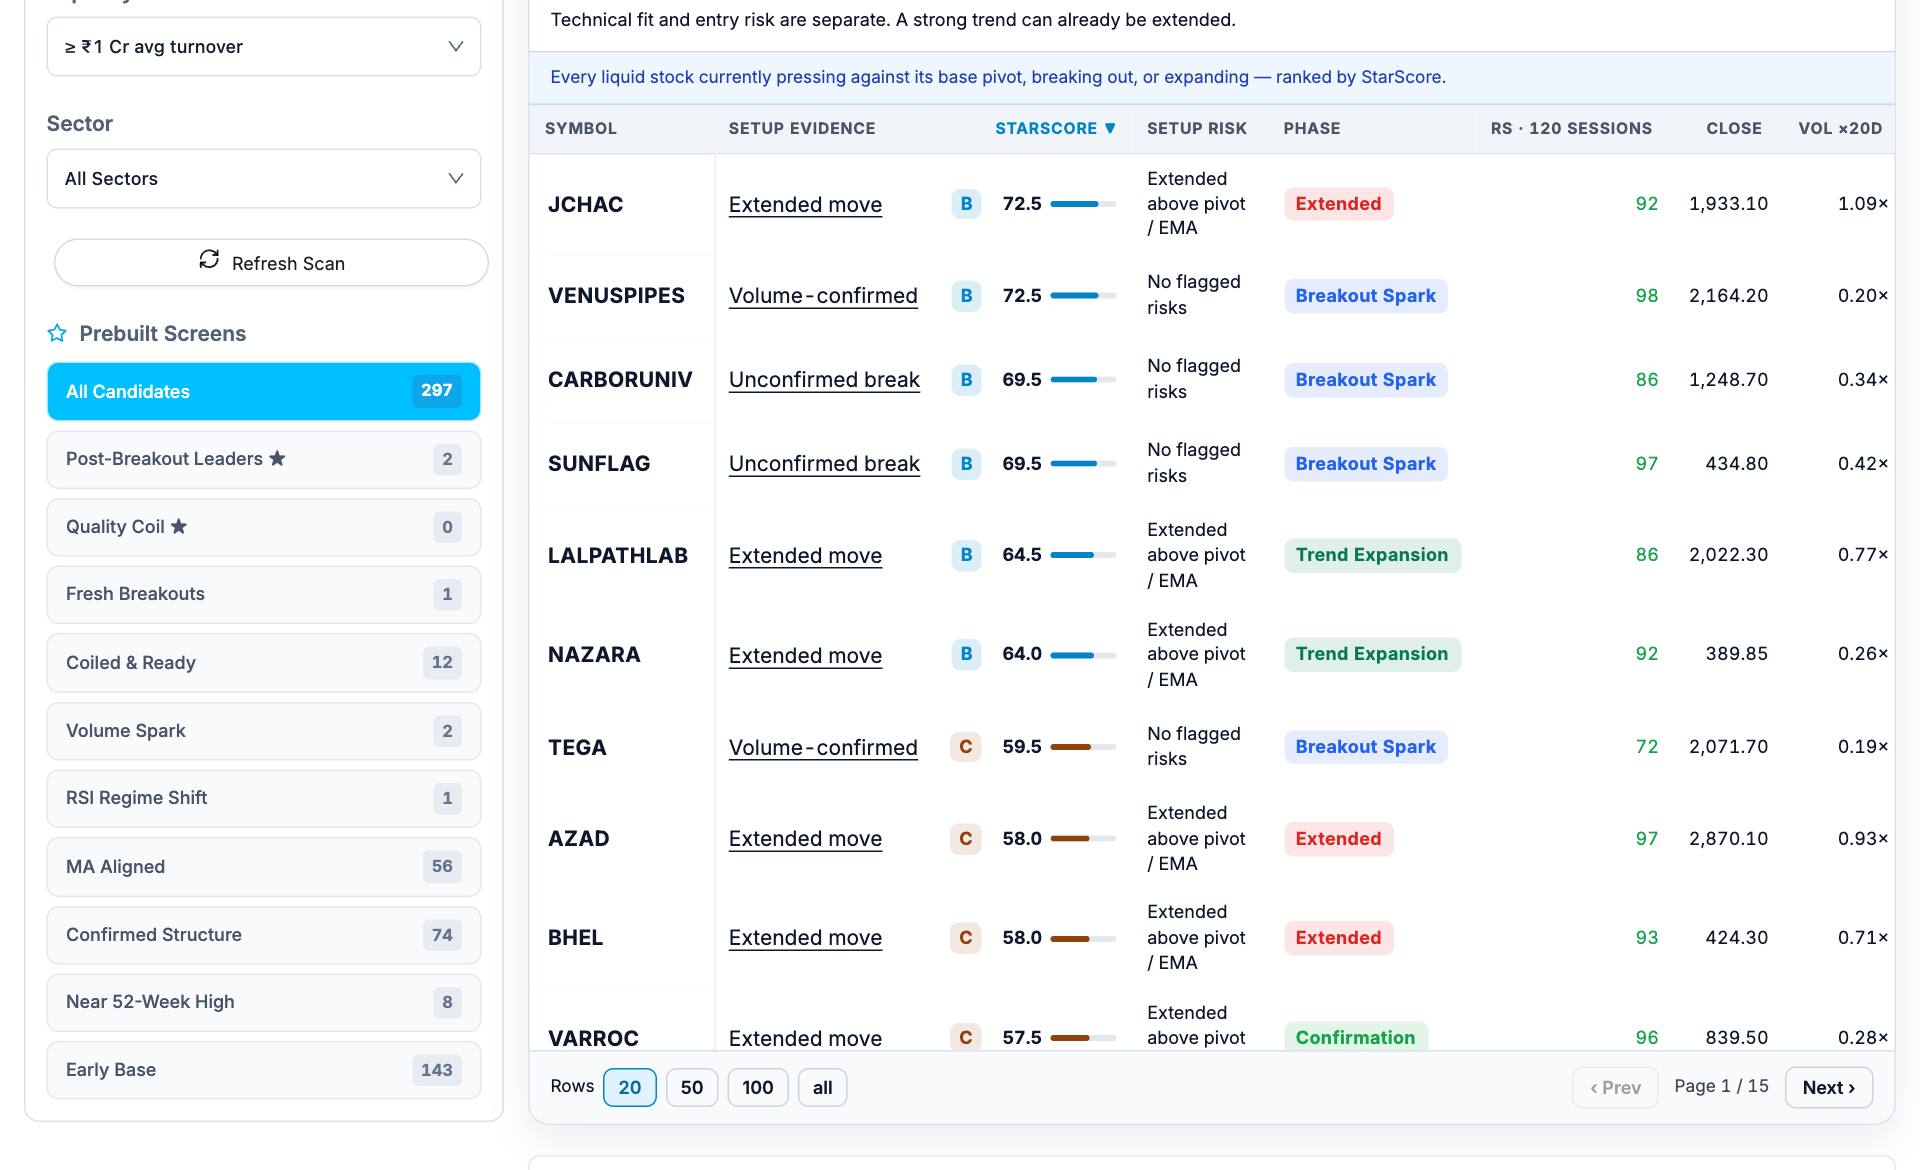Sort by RS · 120 Sessions header
The width and height of the screenshot is (1920, 1170).
1571,128
